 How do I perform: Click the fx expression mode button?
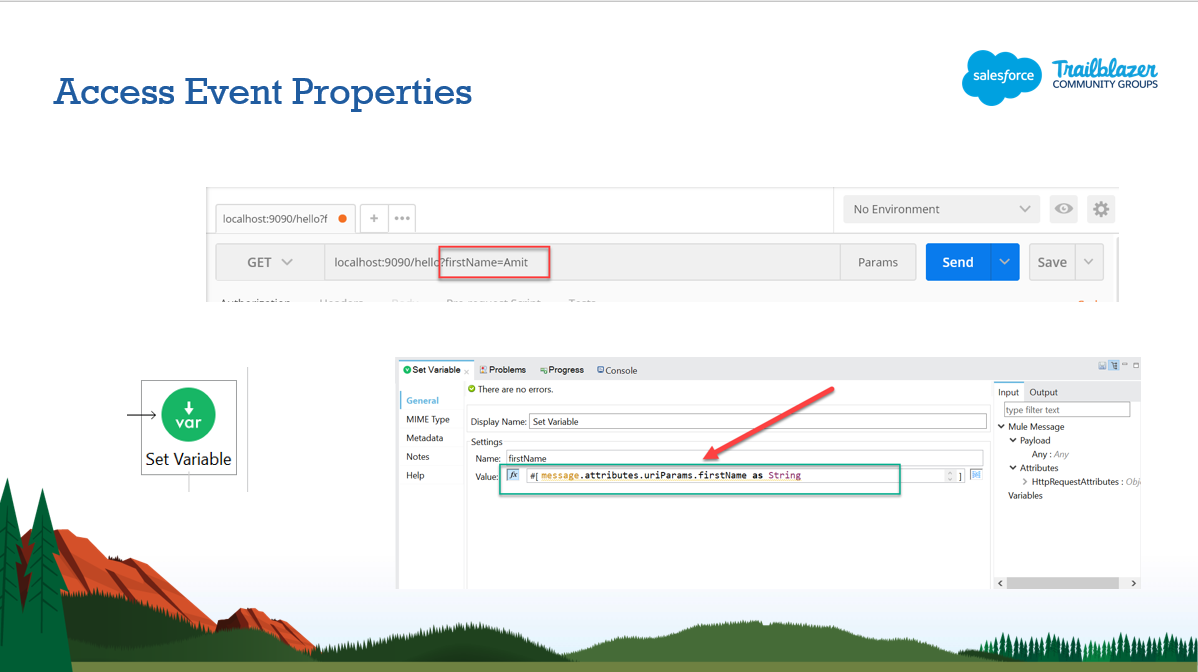point(513,476)
